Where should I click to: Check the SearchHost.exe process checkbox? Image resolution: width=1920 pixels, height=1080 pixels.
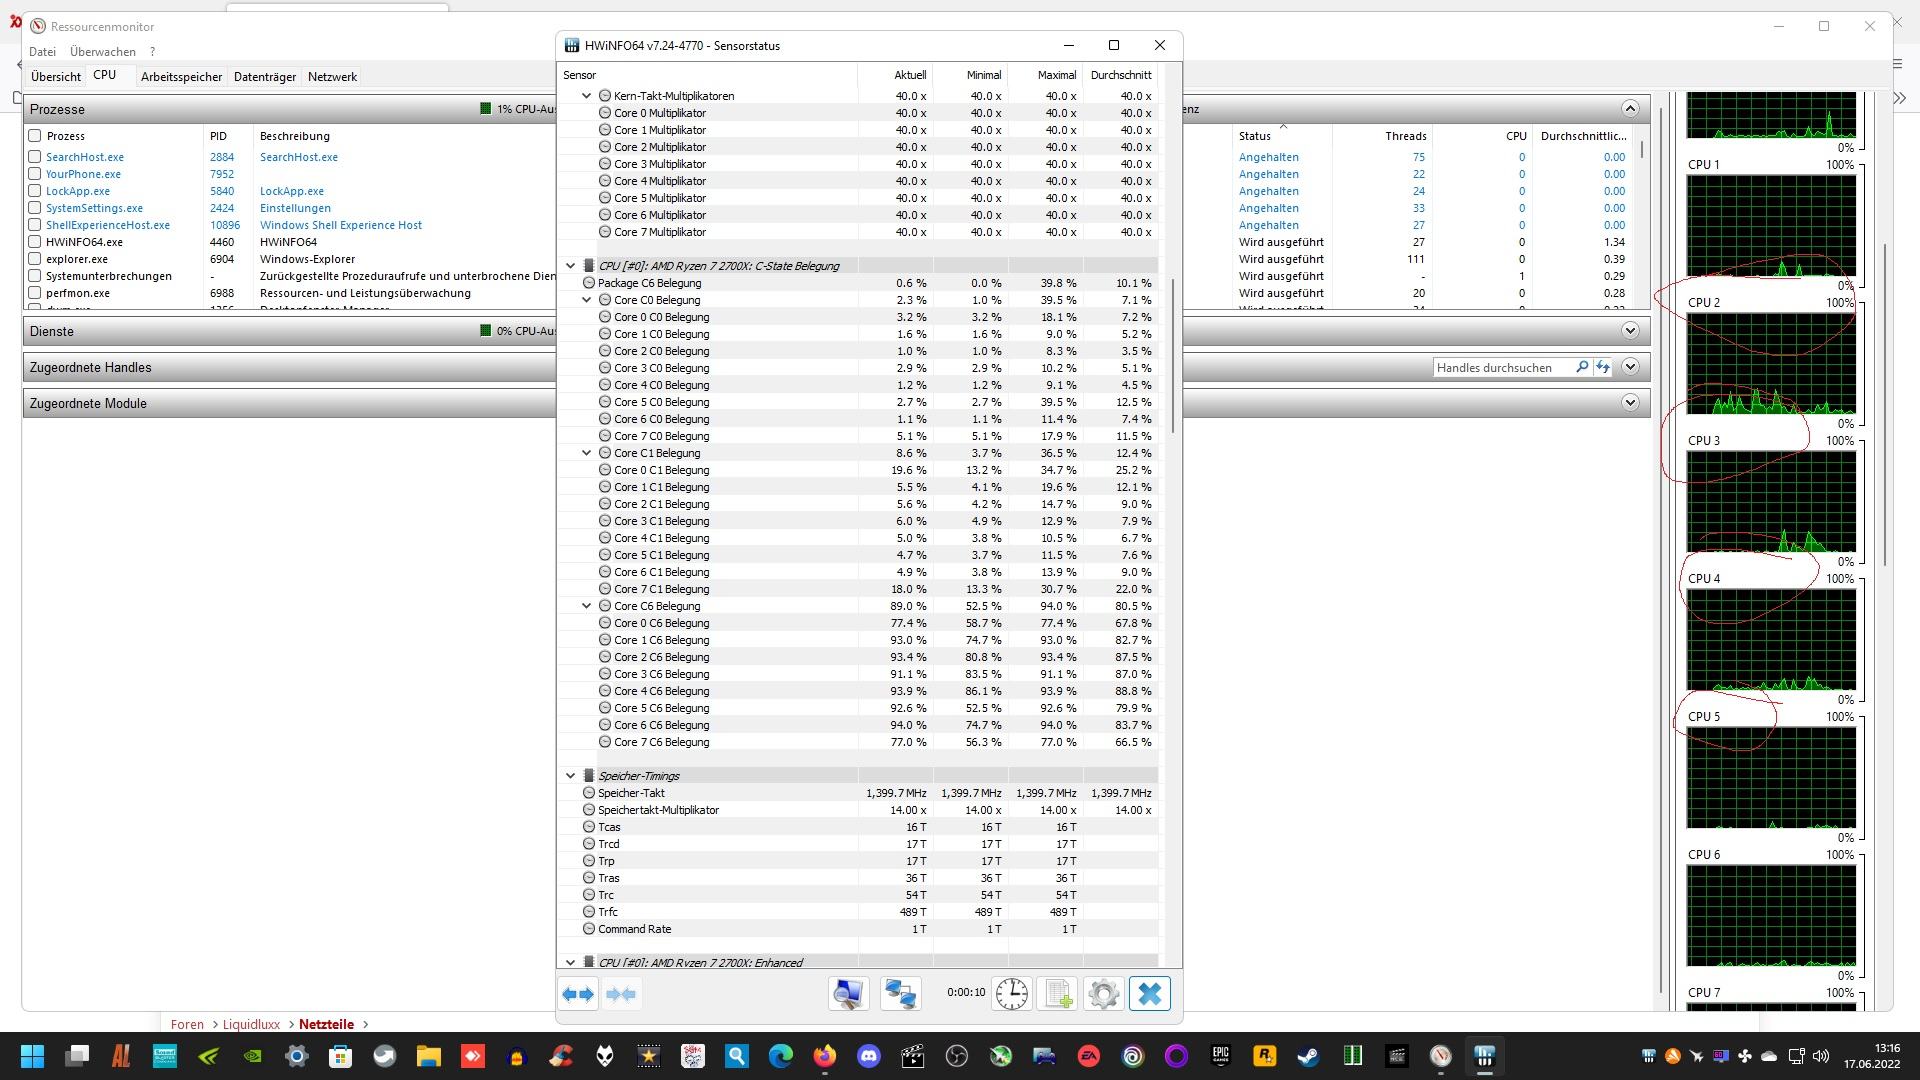(35, 157)
